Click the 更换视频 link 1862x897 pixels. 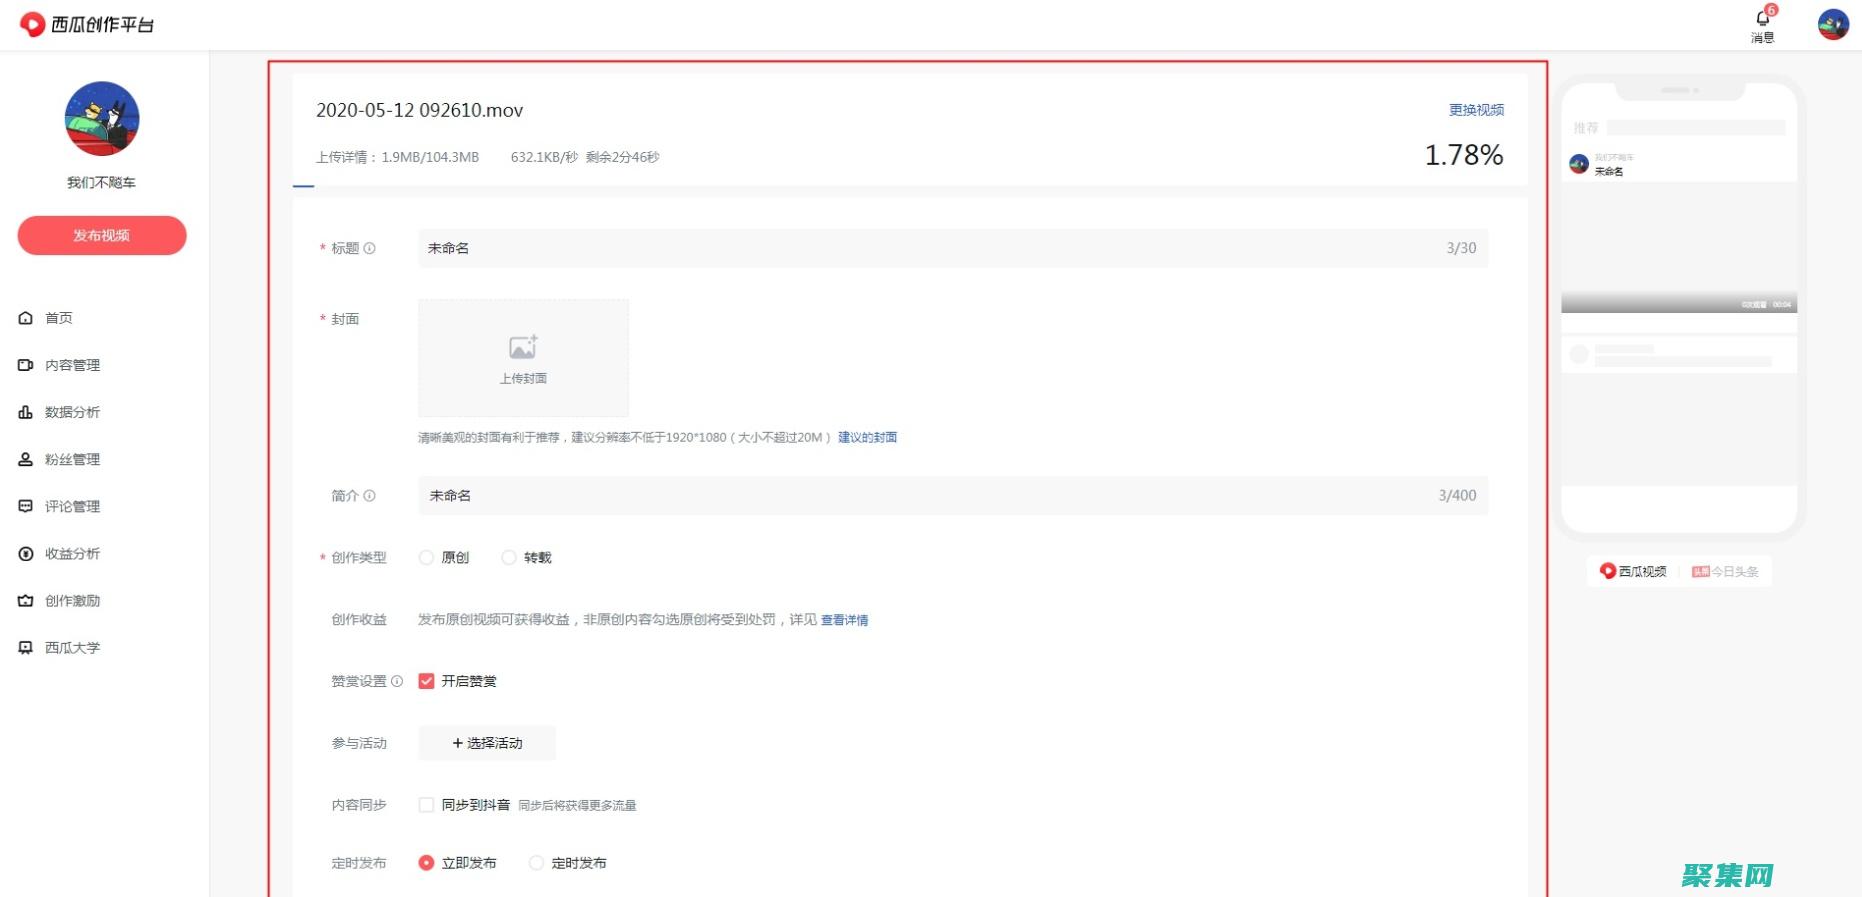1476,110
